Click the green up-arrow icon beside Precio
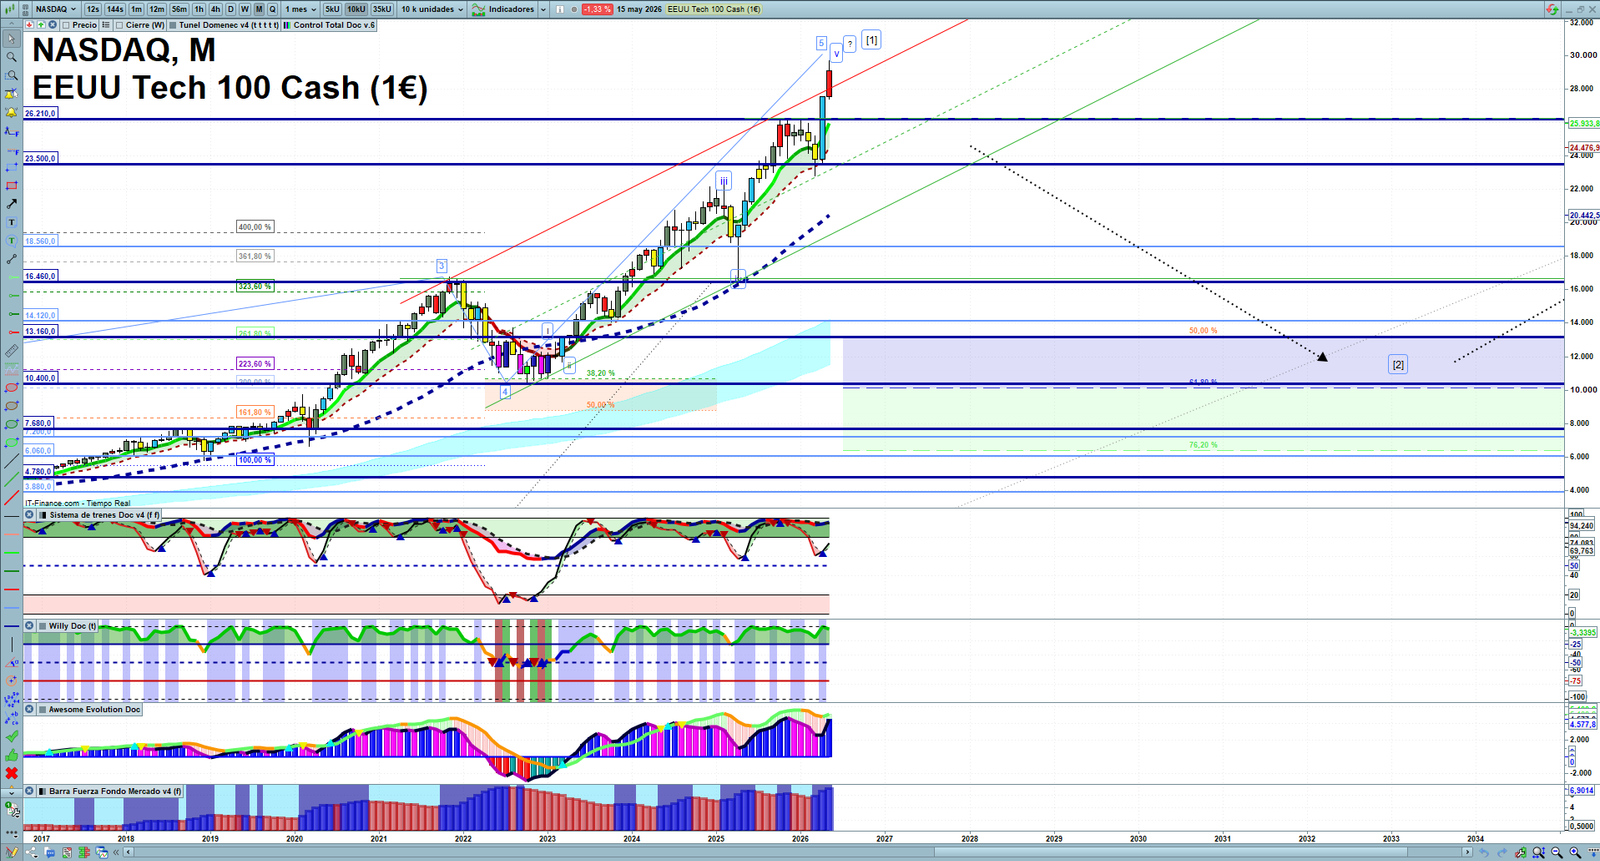 [41, 25]
